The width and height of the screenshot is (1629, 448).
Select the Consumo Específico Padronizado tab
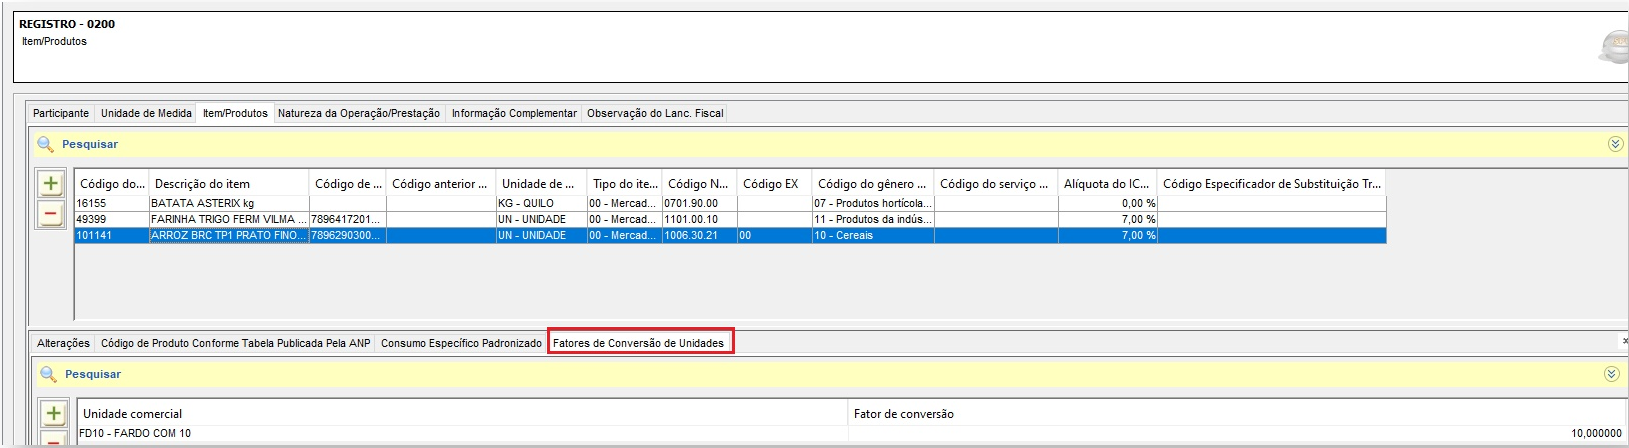pyautogui.click(x=461, y=343)
